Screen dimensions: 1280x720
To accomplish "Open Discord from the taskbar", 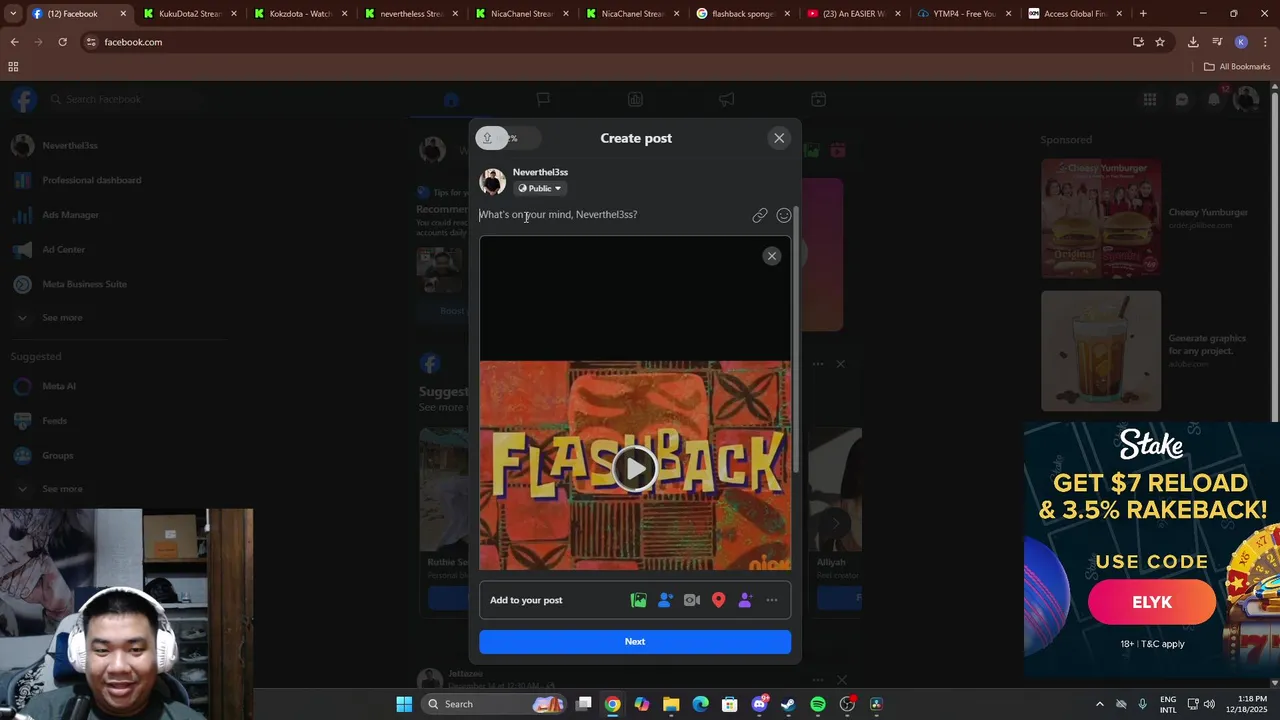I will tap(759, 704).
